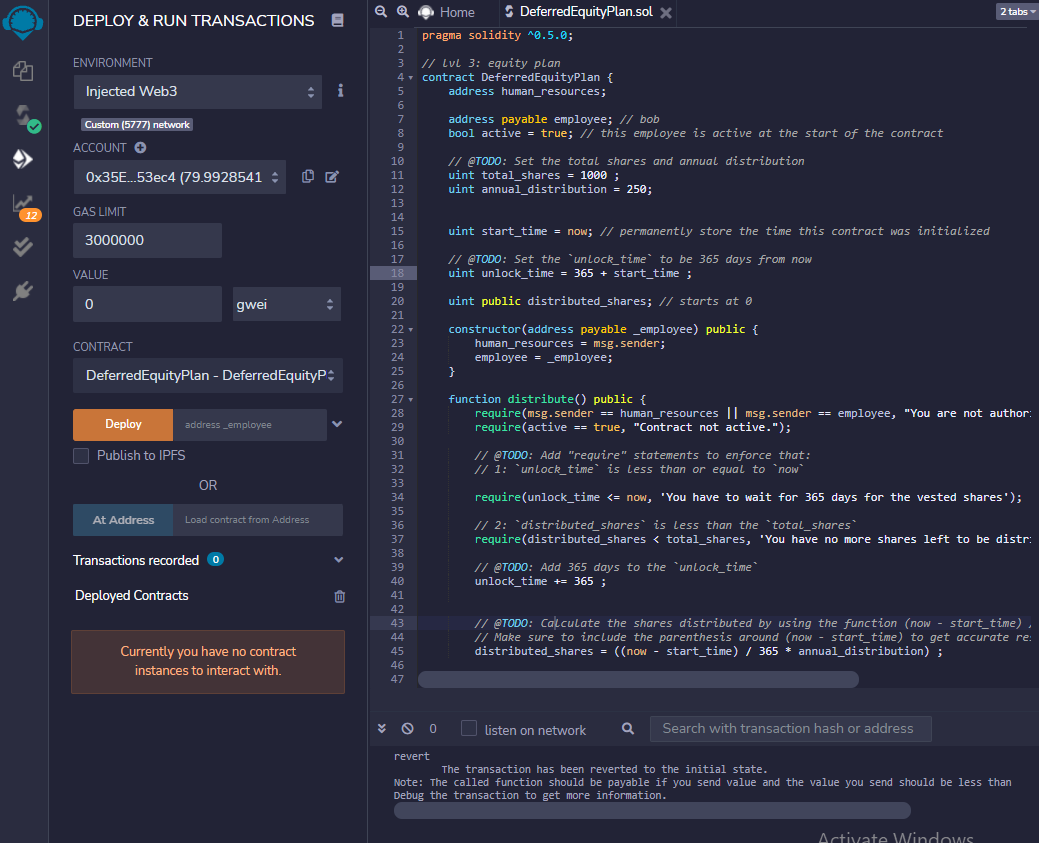Sign a message using the edit icon
1039x843 pixels.
(x=332, y=176)
